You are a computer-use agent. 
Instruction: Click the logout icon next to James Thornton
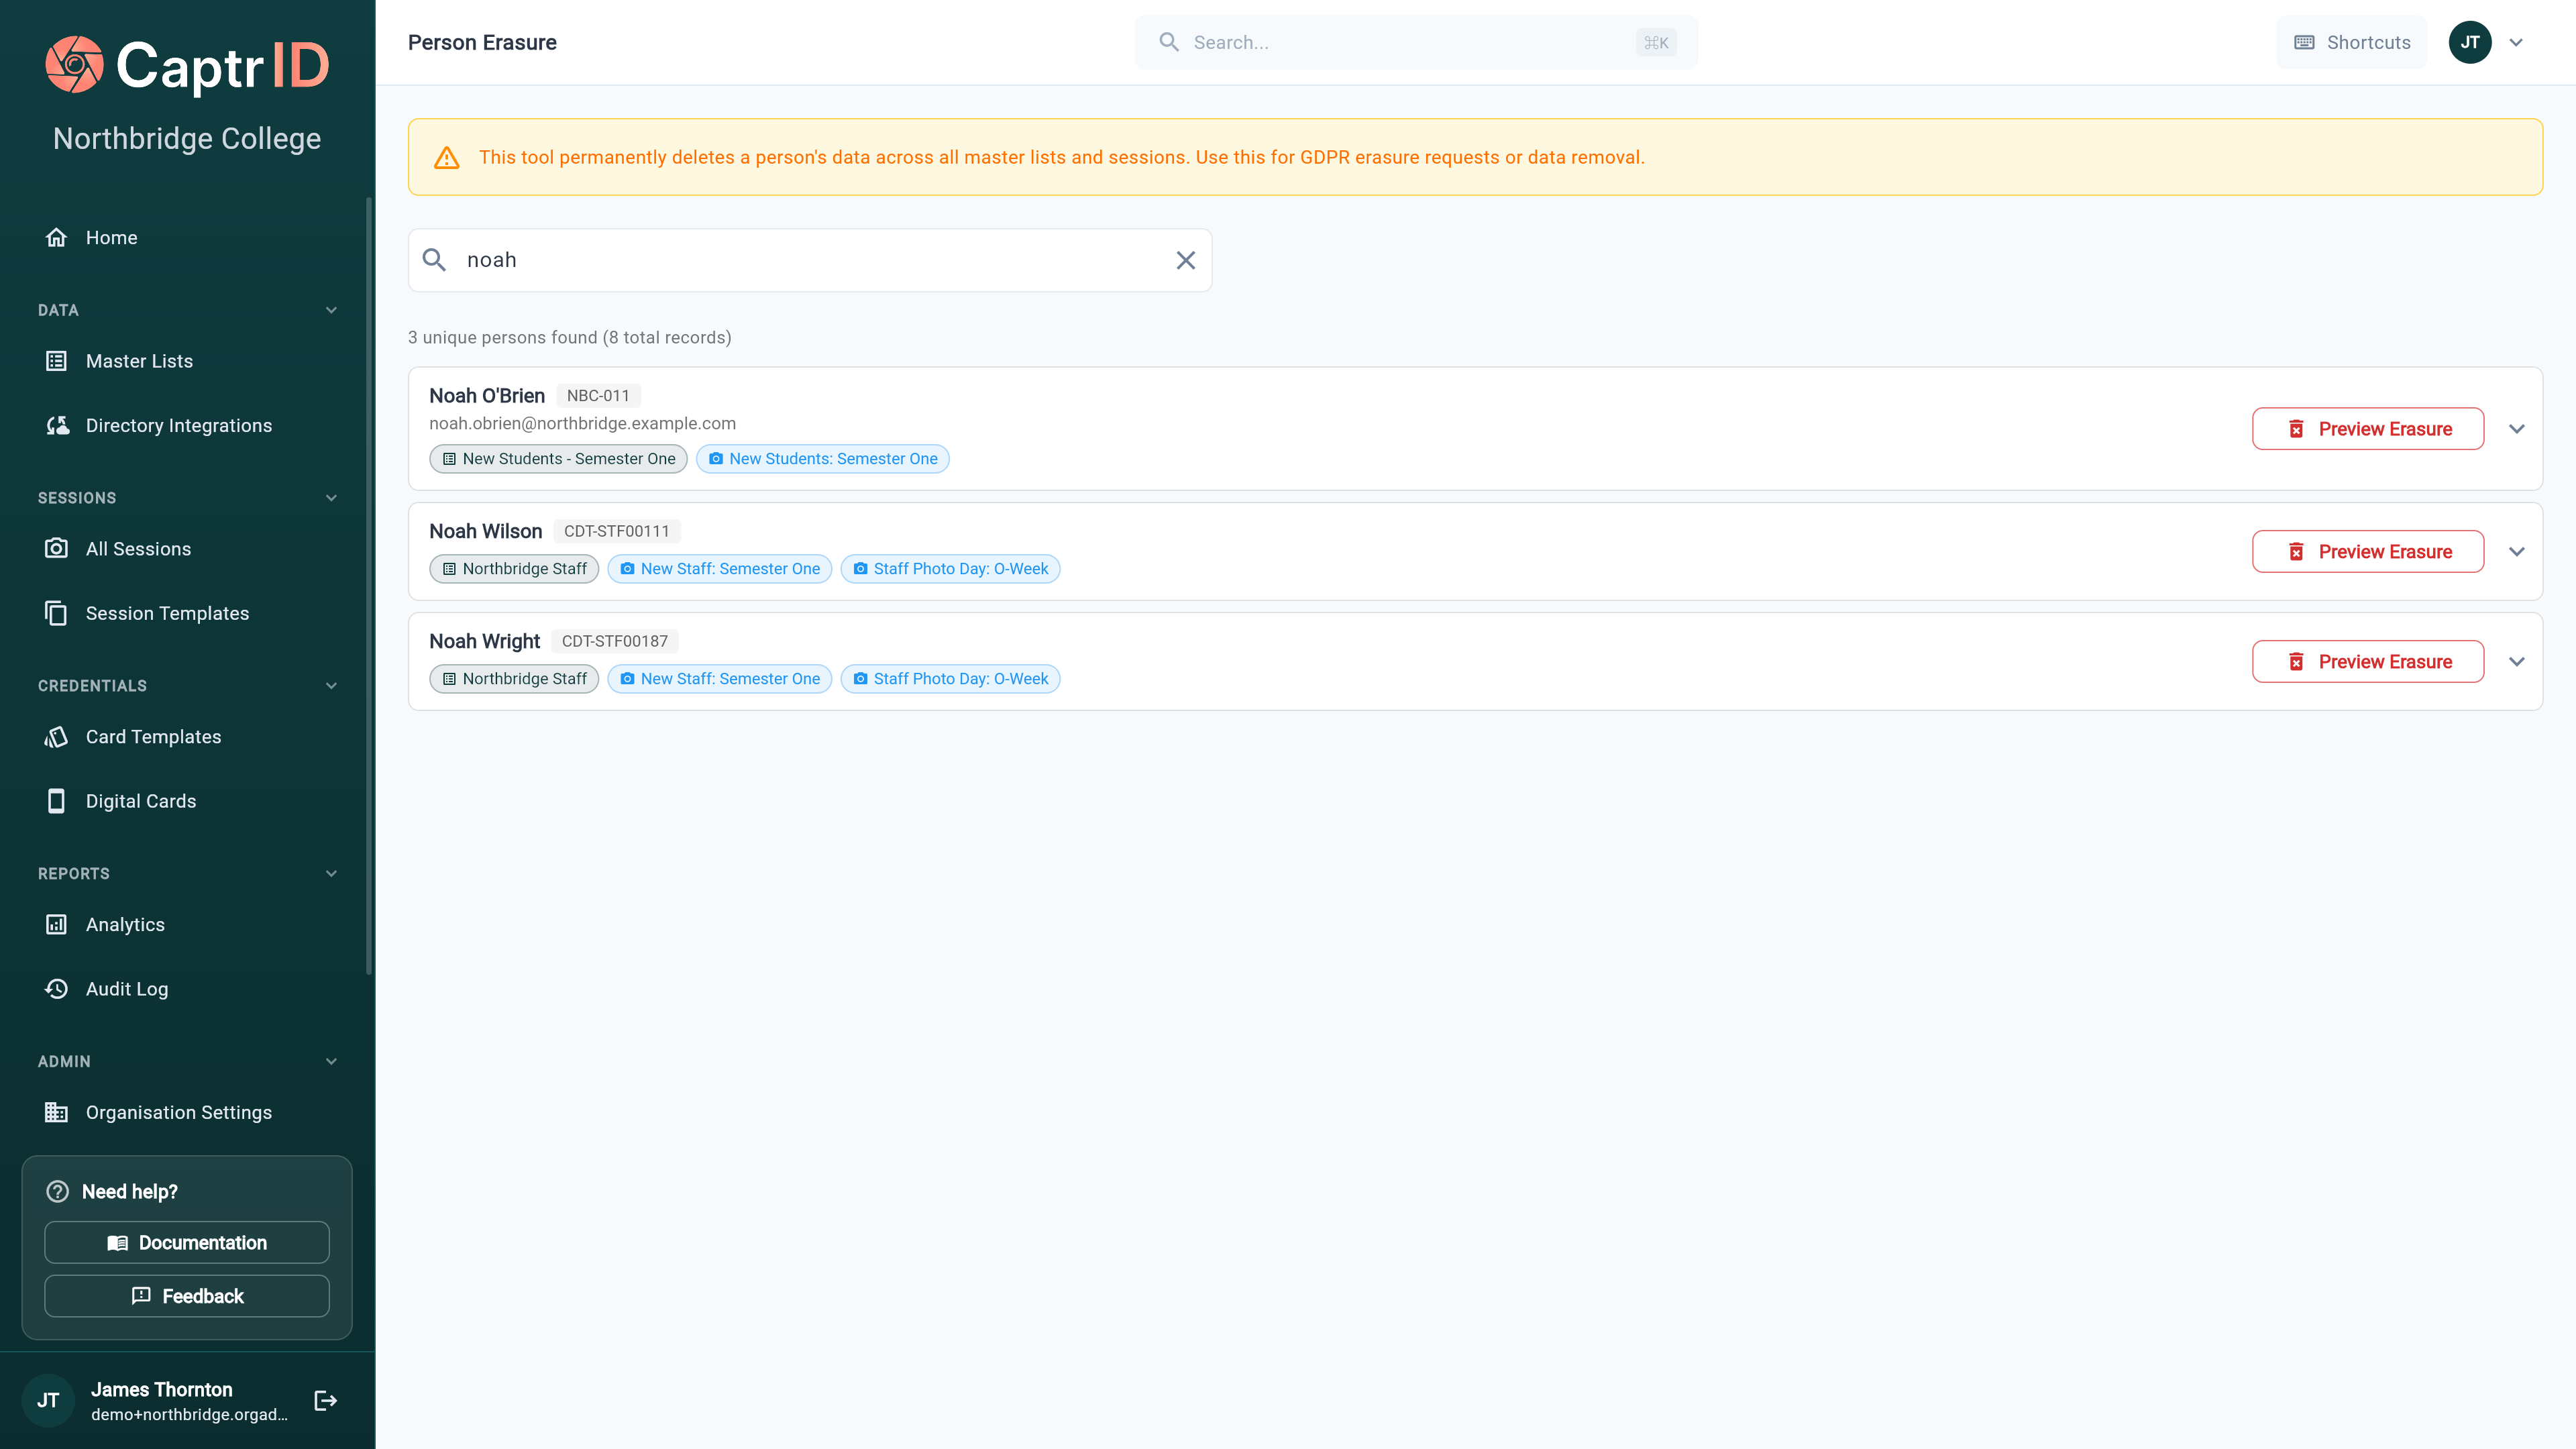[325, 1400]
